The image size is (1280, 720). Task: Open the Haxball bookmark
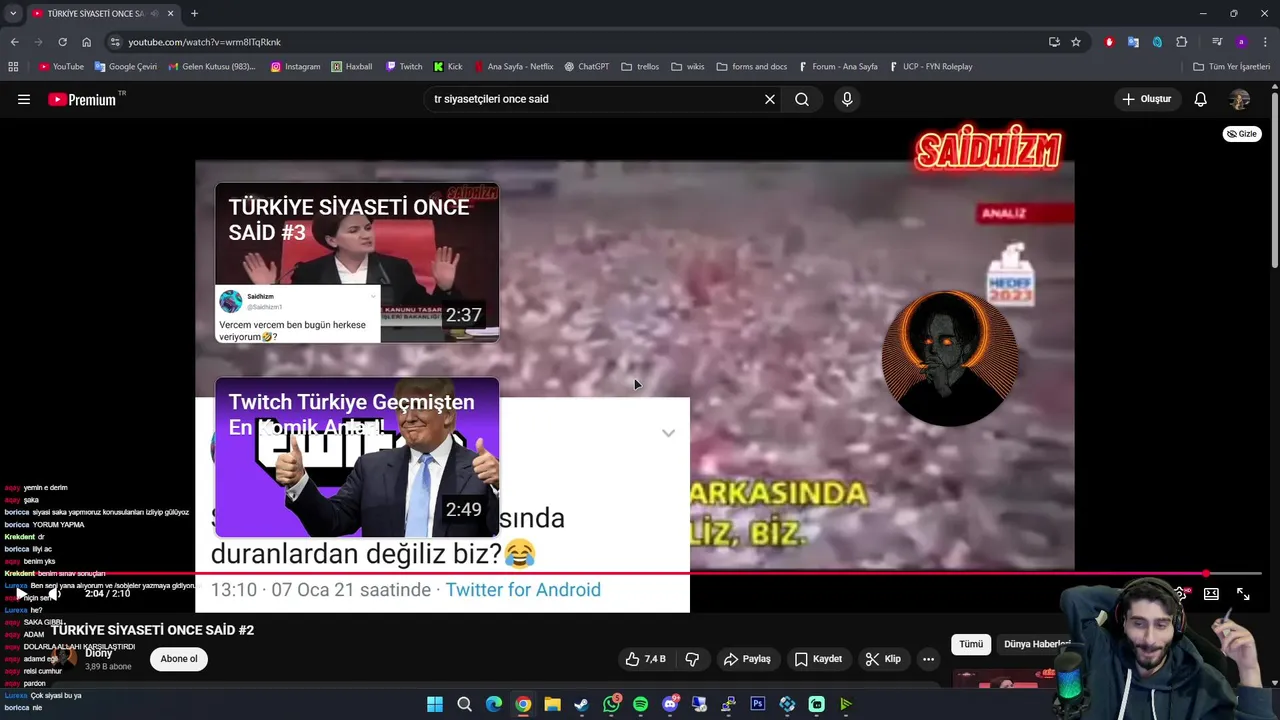click(352, 67)
